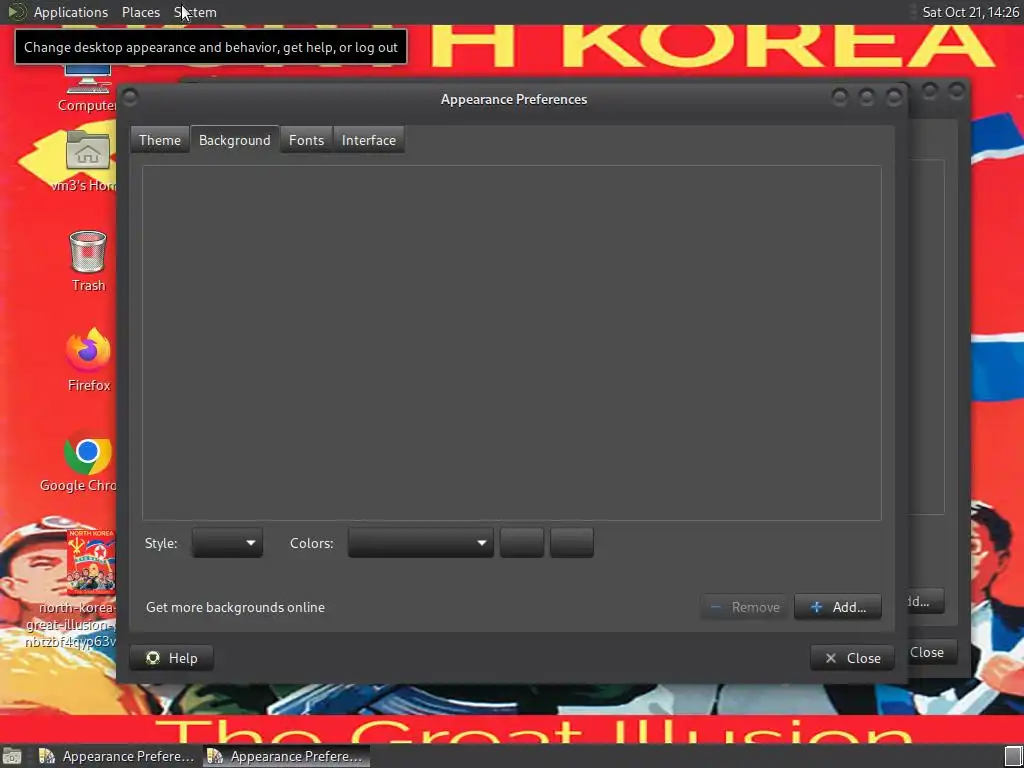The width and height of the screenshot is (1024, 768).
Task: Expand the Style dropdown
Action: point(227,543)
